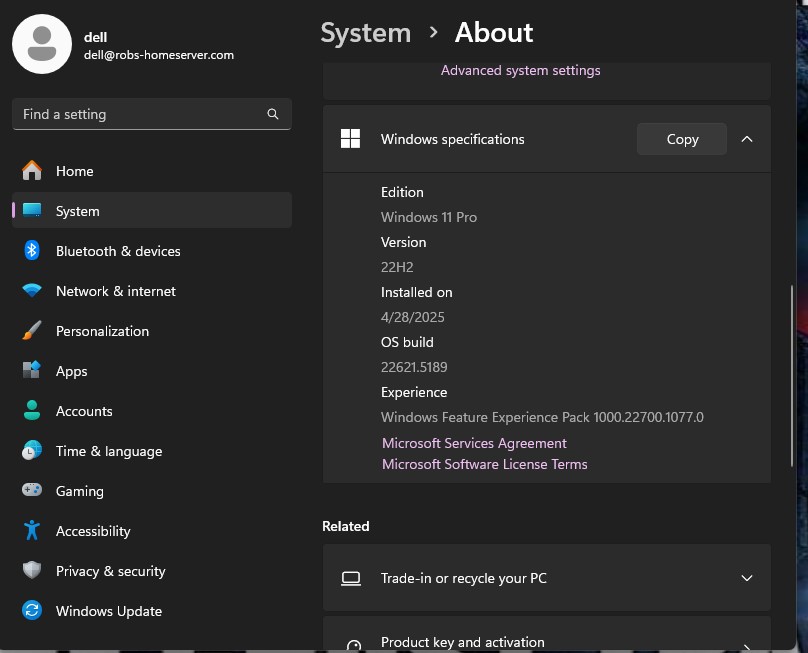This screenshot has width=808, height=653.
Task: Select the Personalization paintbrush icon
Action: coord(32,331)
